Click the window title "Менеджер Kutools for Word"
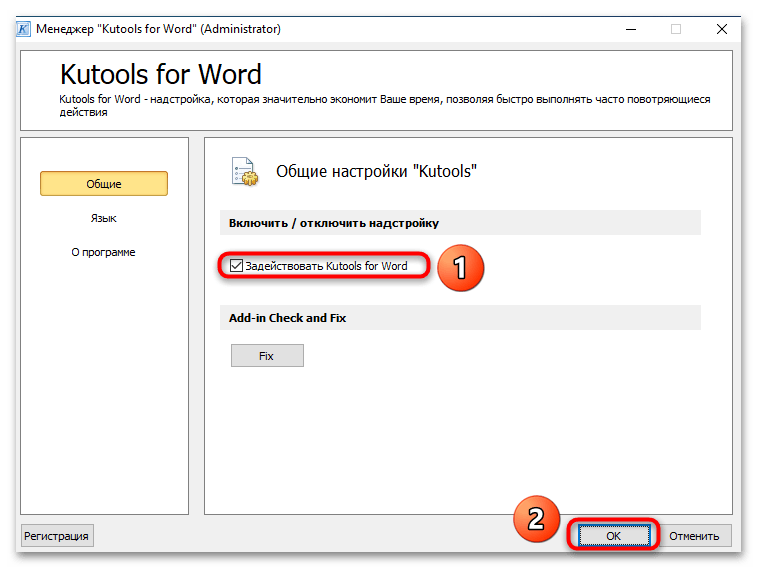 tap(158, 29)
